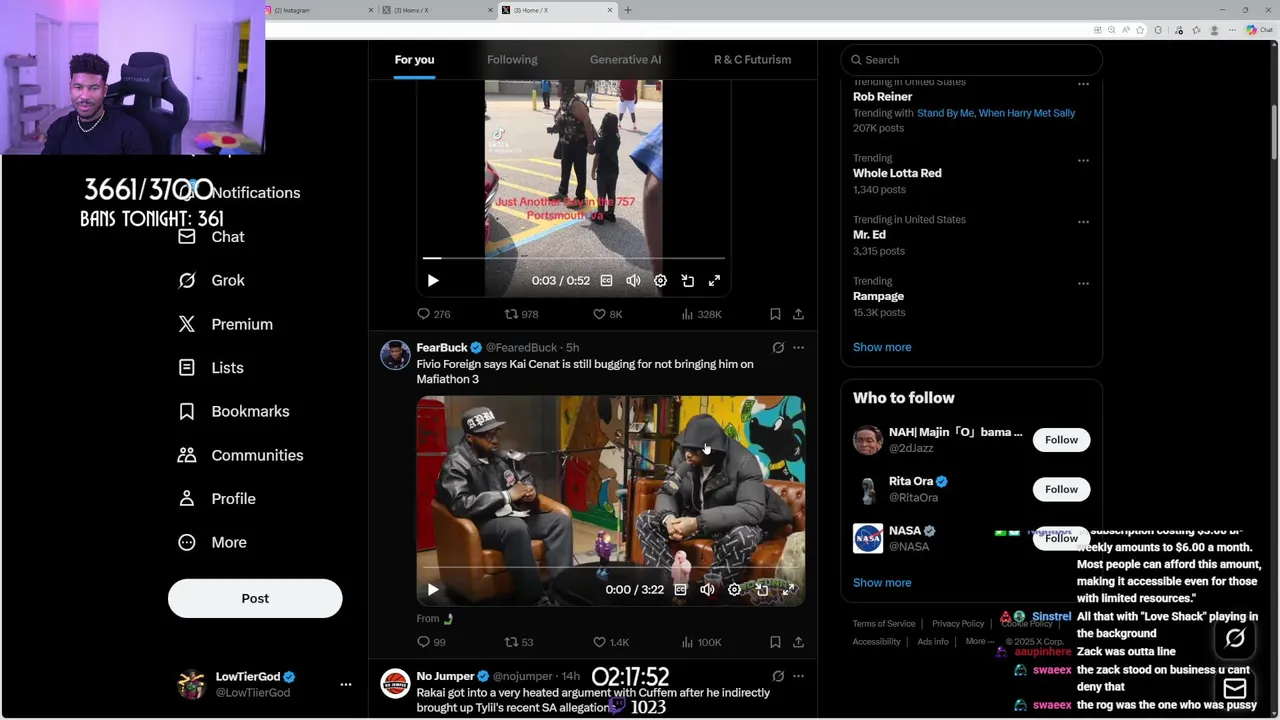Toggle captions on the Portsmouth video
The height and width of the screenshot is (720, 1280).
coord(606,281)
